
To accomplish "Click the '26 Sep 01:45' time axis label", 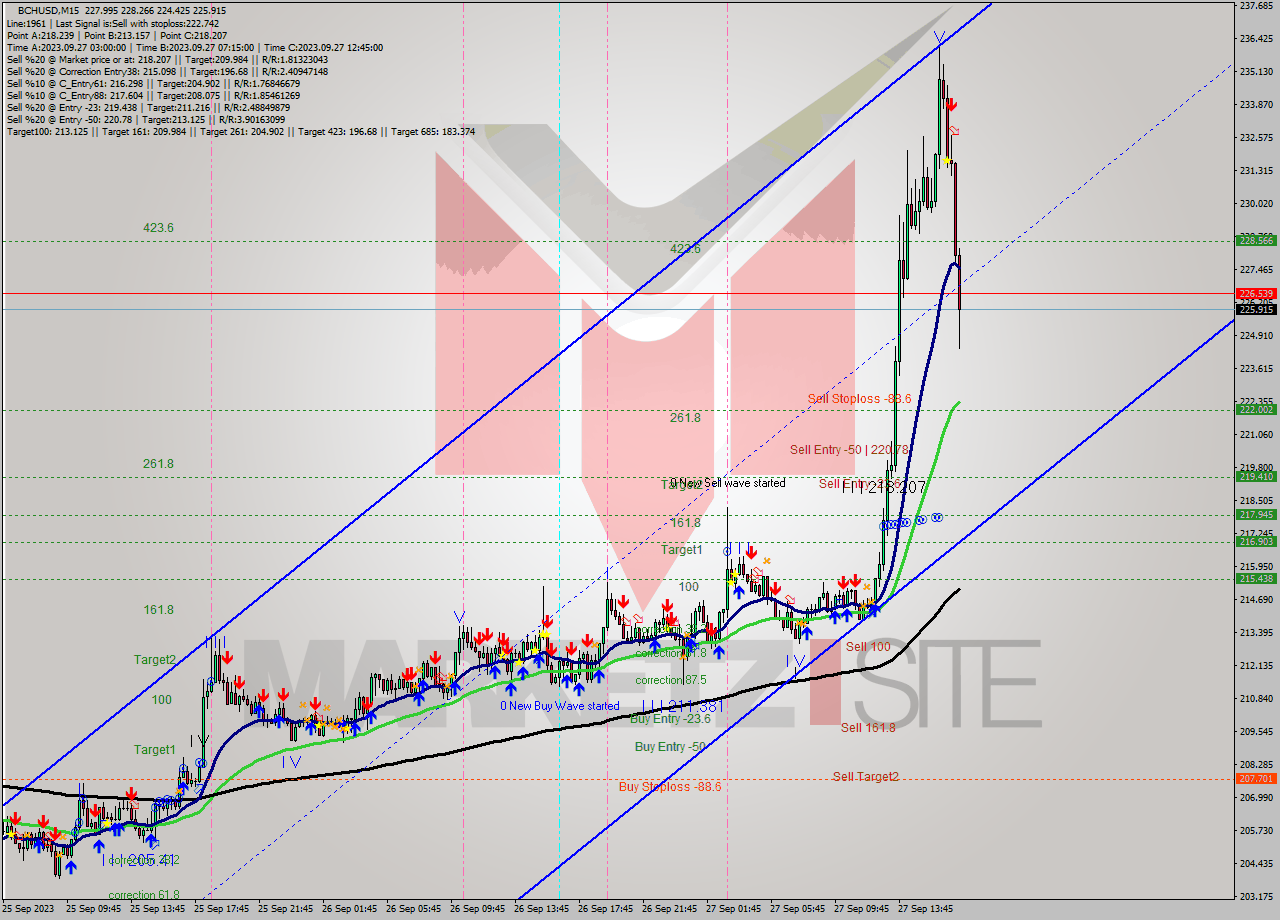I will point(350,910).
